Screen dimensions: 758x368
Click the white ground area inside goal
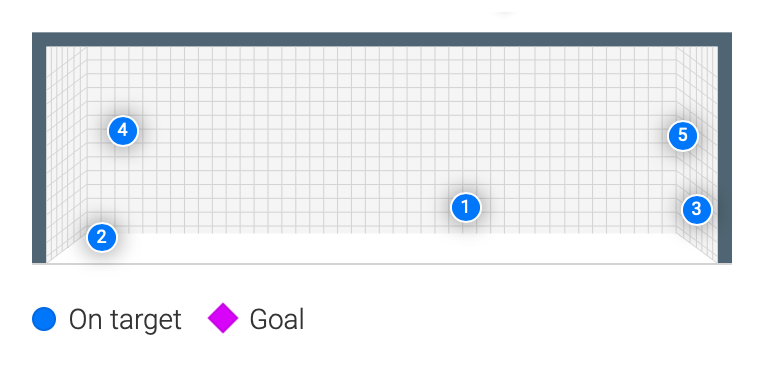[x=382, y=248]
